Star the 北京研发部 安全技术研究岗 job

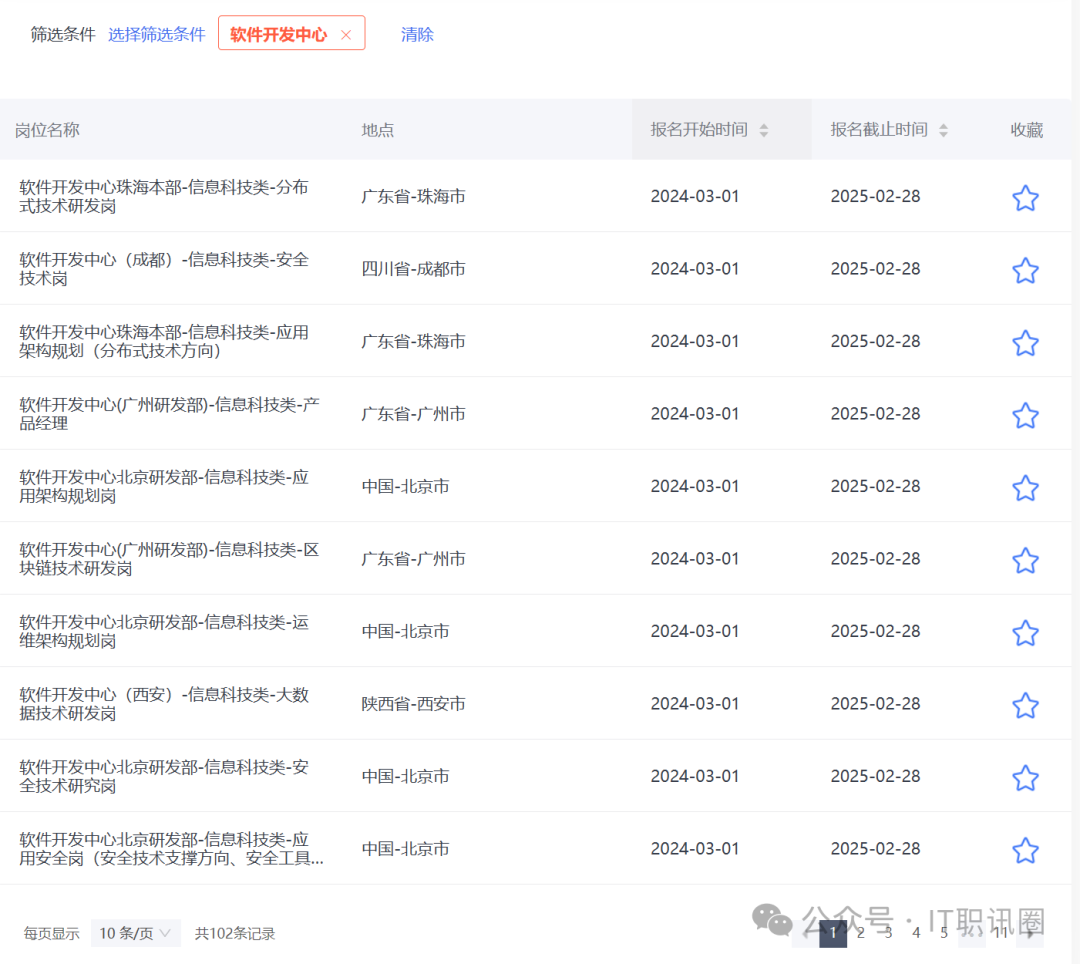click(x=1025, y=778)
